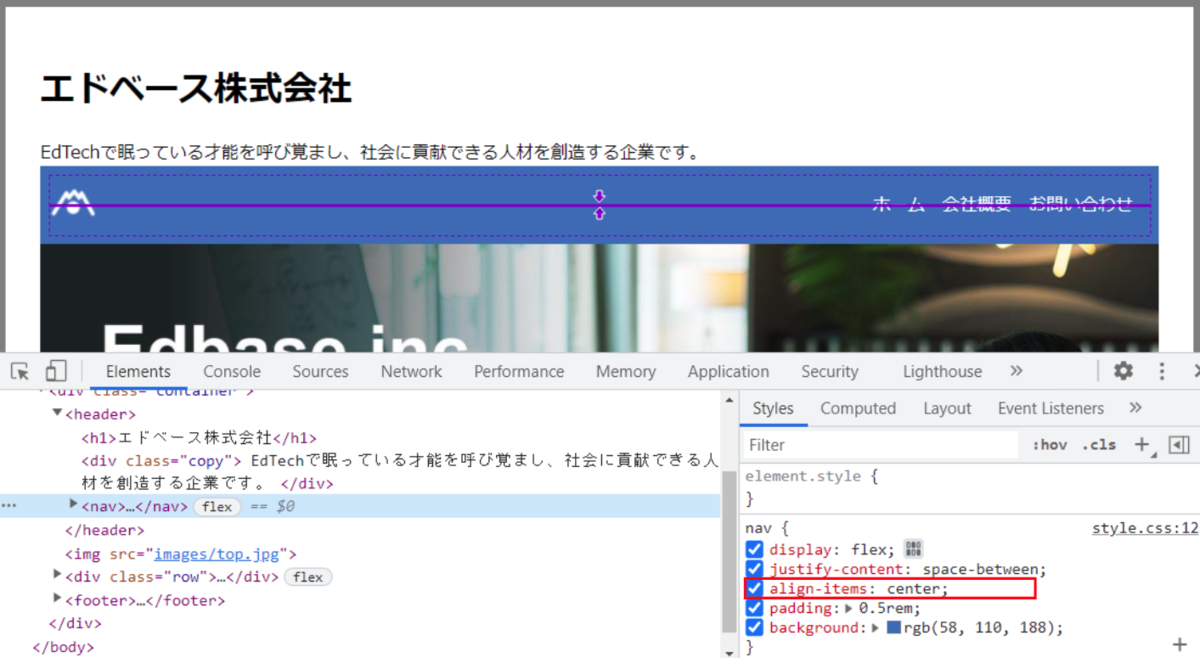Open the Performance tab
This screenshot has height=658, width=1200.
click(519, 371)
